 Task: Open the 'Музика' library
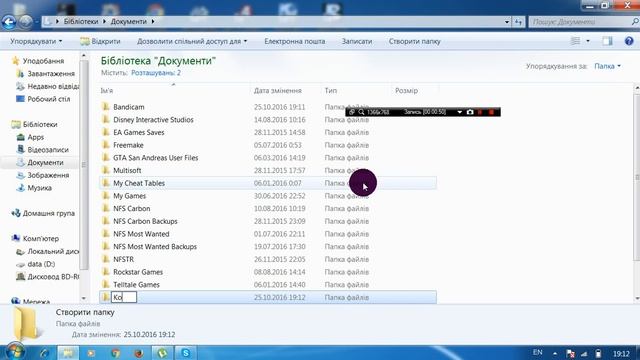pos(39,188)
